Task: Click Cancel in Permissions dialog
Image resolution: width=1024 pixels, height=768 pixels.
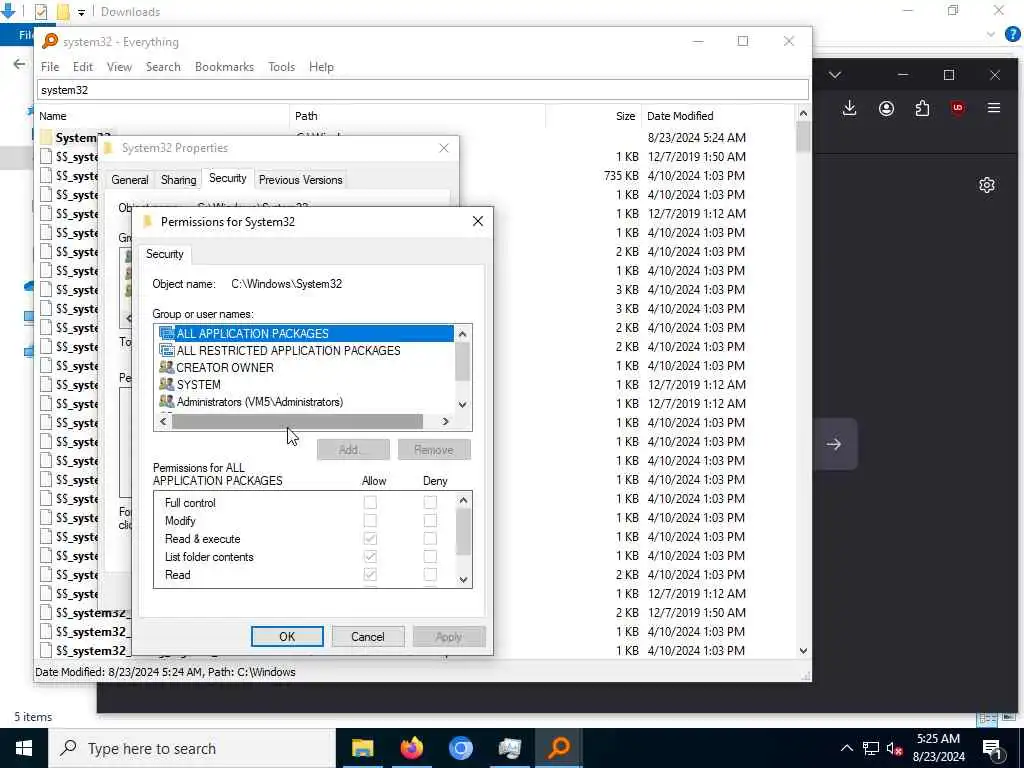Action: [368, 637]
